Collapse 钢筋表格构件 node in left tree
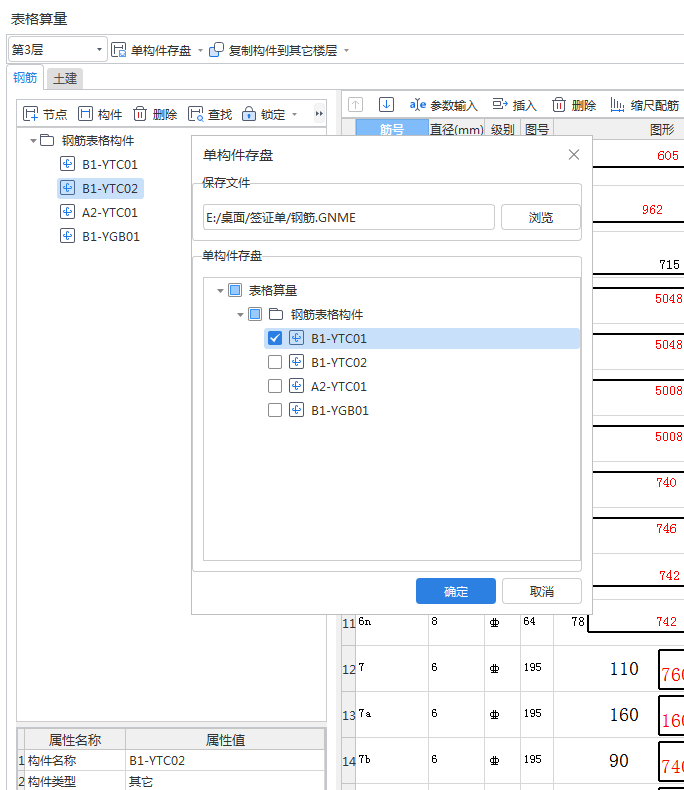The image size is (684, 790). click(33, 141)
